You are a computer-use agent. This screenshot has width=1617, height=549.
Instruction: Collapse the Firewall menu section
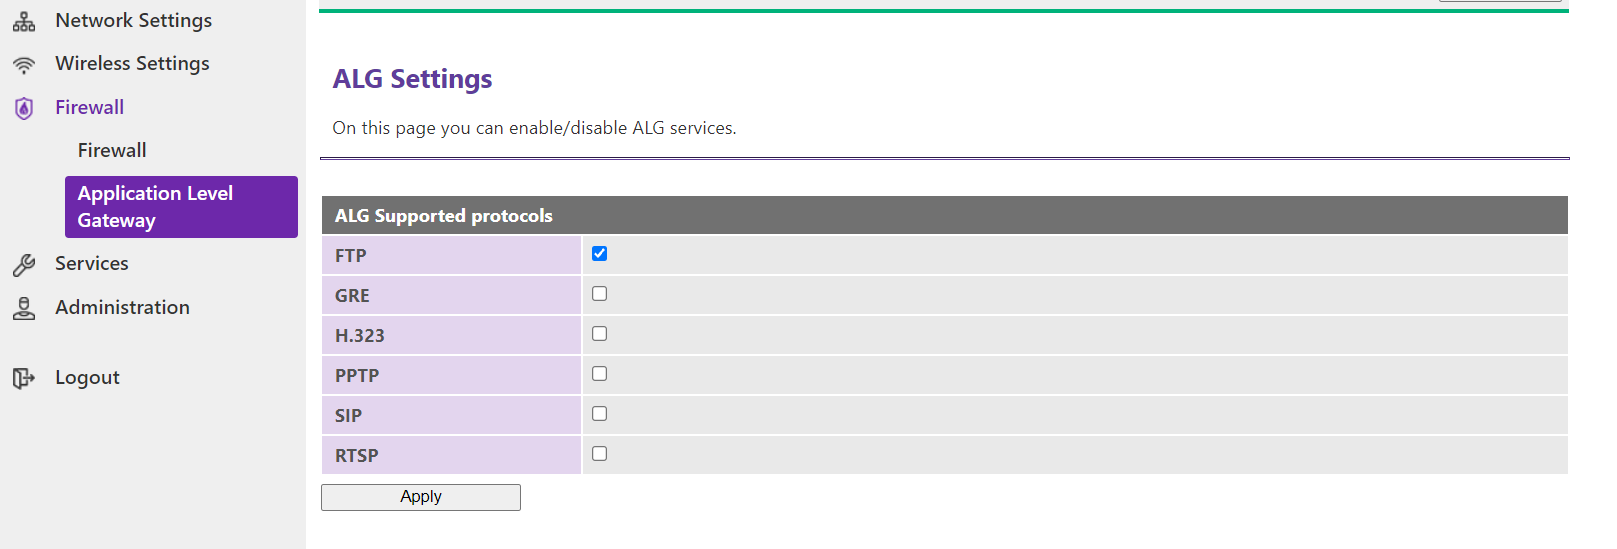pyautogui.click(x=89, y=108)
